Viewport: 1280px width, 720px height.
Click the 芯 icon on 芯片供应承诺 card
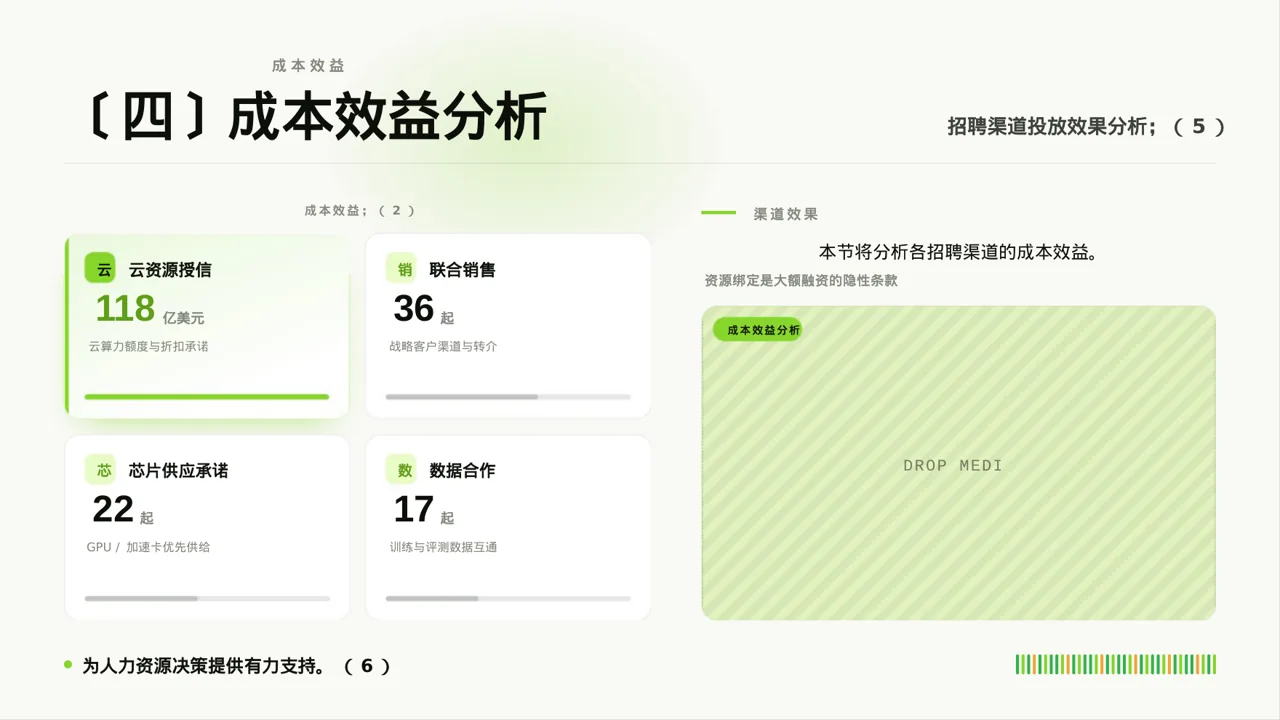(101, 470)
